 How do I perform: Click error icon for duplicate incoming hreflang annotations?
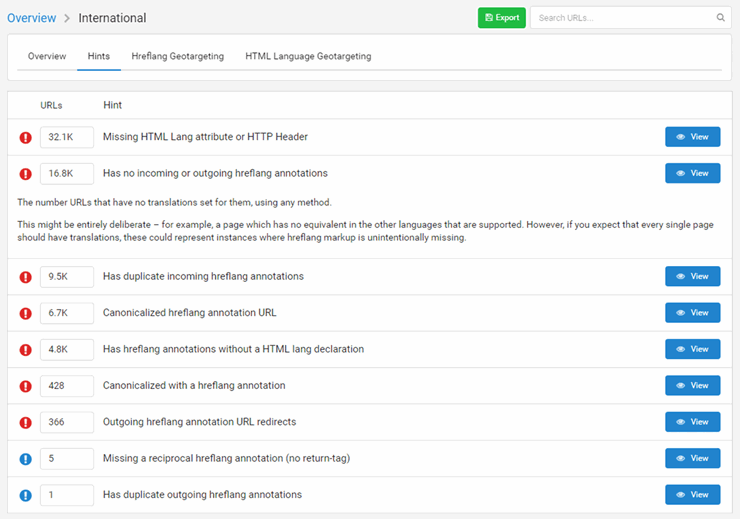pyautogui.click(x=26, y=277)
